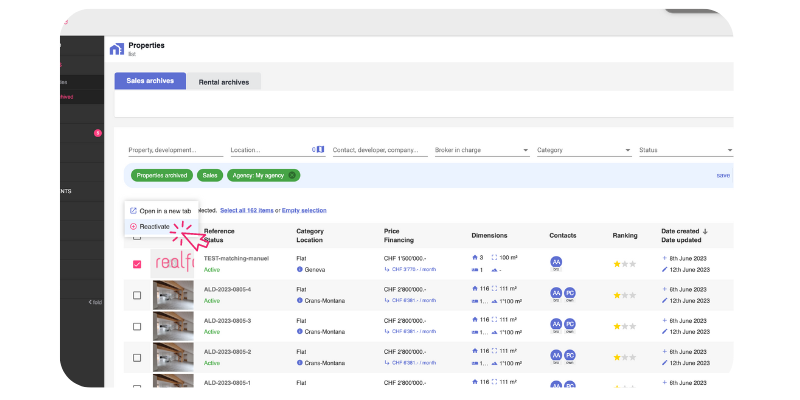The width and height of the screenshot is (800, 400).
Task: Open the map icon in Location field
Action: (320, 149)
